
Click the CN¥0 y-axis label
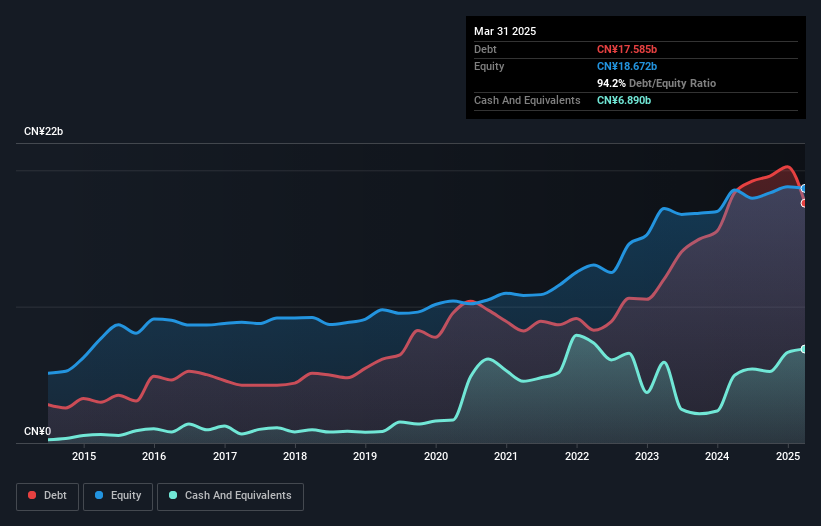pyautogui.click(x=37, y=432)
